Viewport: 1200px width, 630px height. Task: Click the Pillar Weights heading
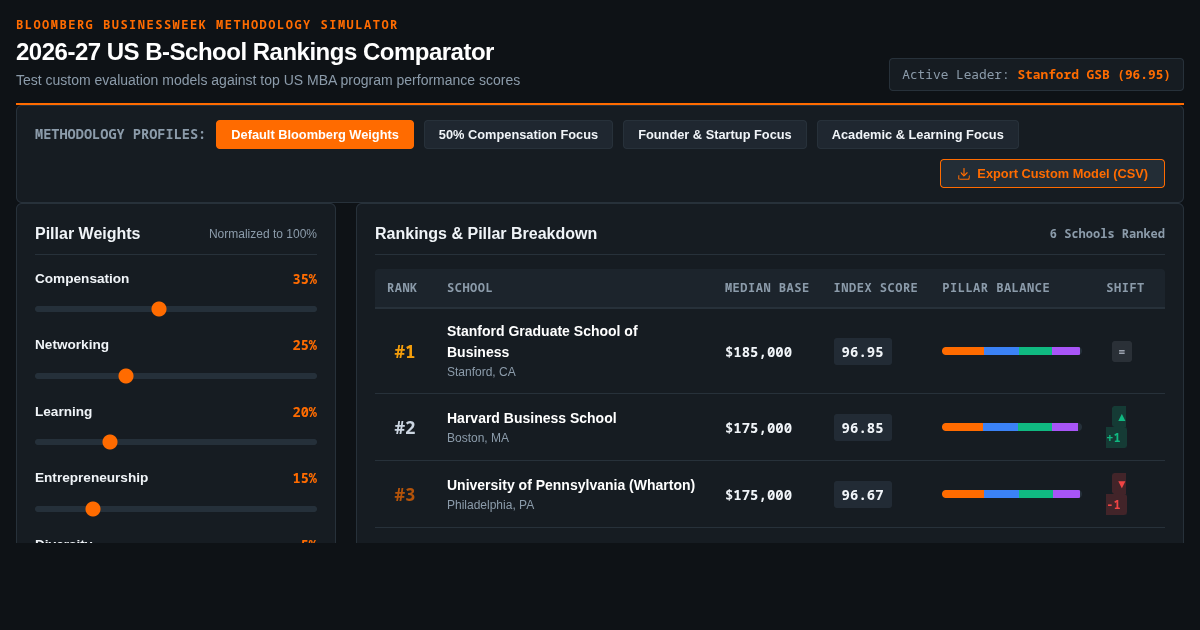pos(88,233)
